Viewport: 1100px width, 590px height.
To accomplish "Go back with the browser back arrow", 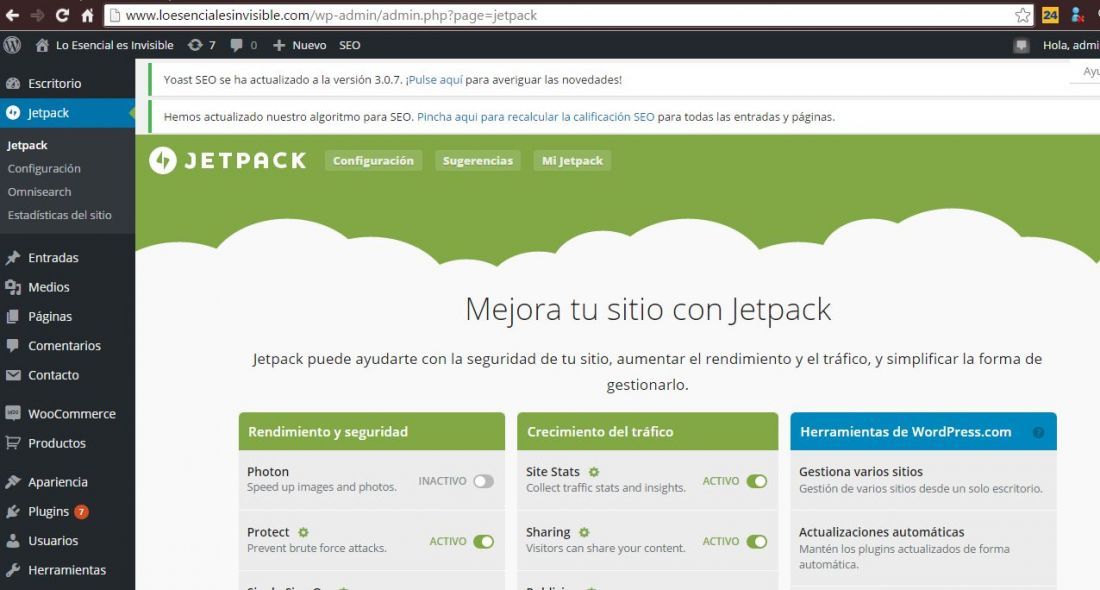I will coord(13,15).
